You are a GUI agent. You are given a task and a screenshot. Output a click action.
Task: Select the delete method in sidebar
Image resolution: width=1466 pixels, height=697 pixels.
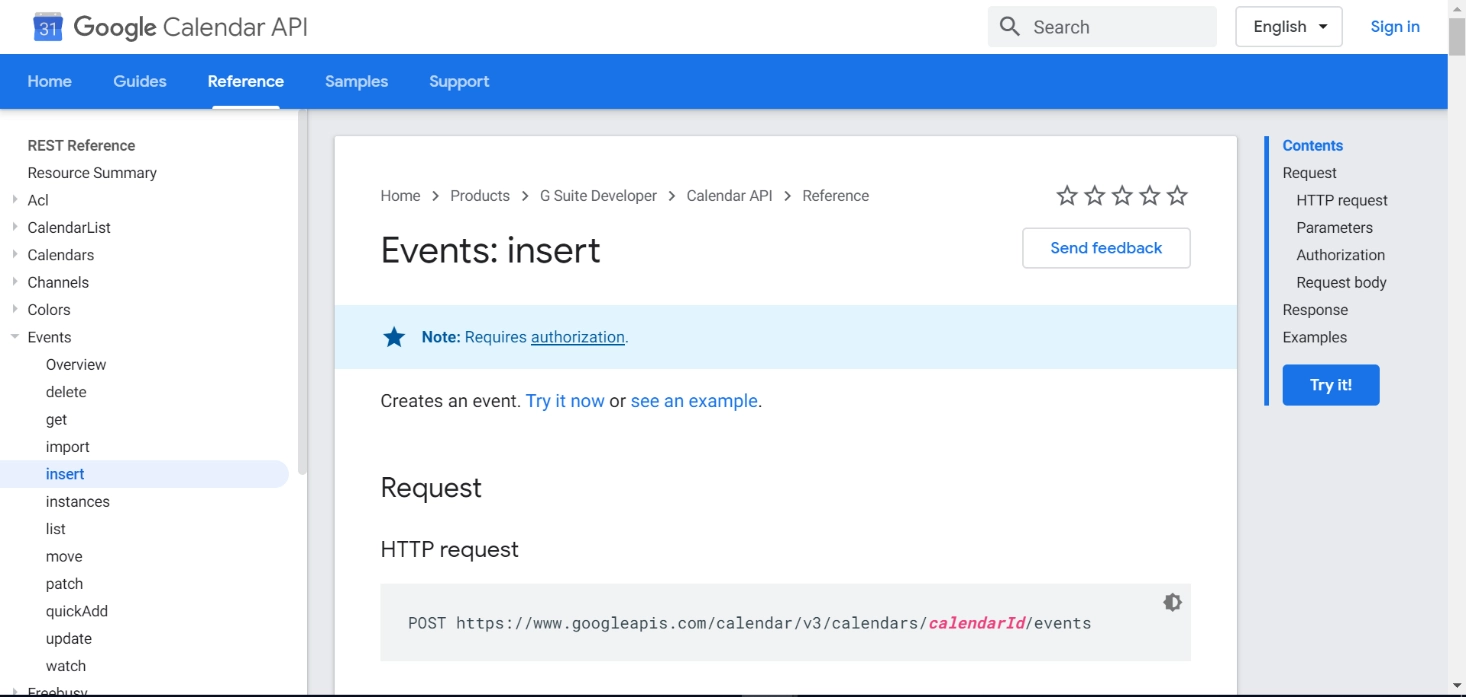66,392
